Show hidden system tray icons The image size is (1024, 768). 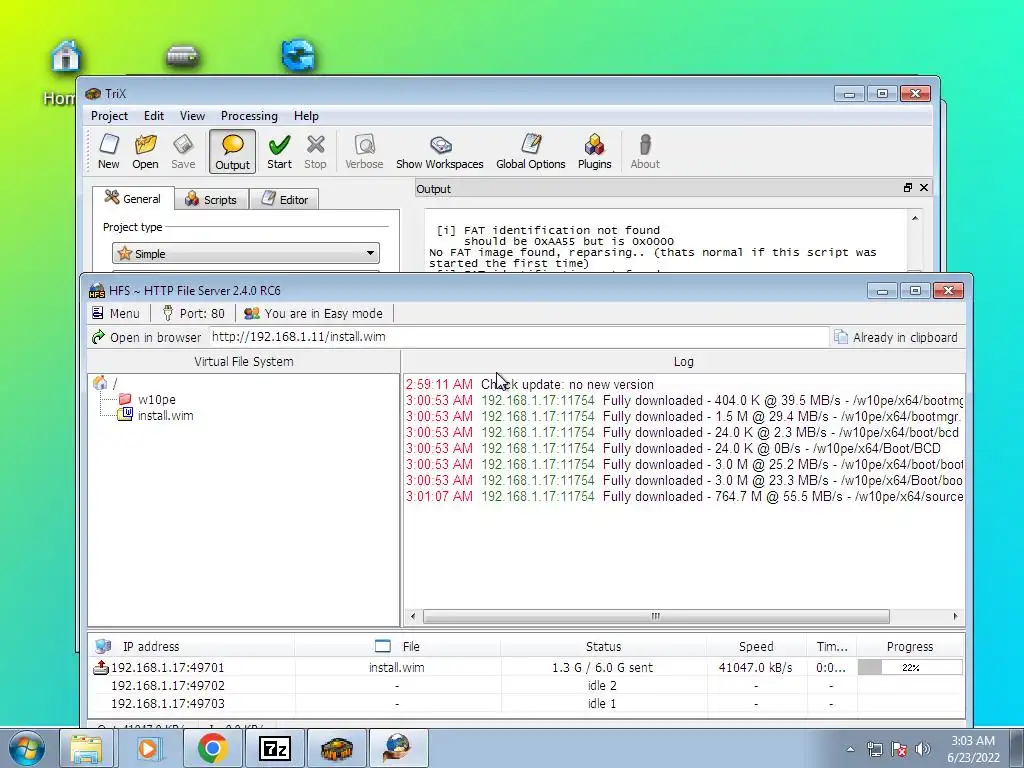850,749
